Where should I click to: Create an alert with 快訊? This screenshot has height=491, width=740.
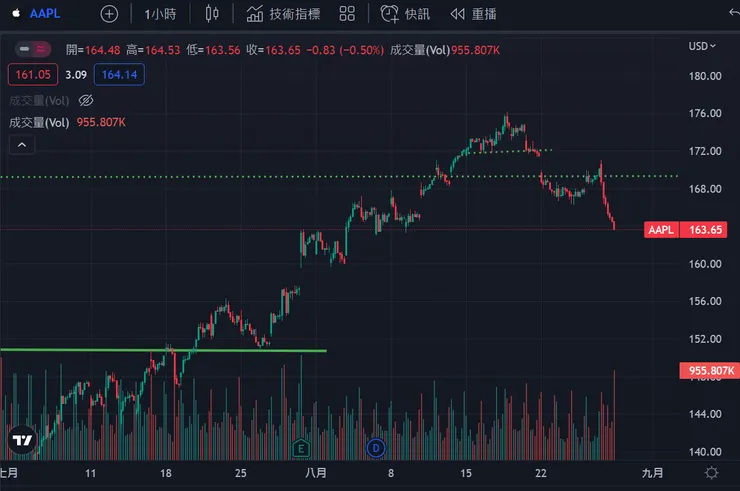[404, 14]
